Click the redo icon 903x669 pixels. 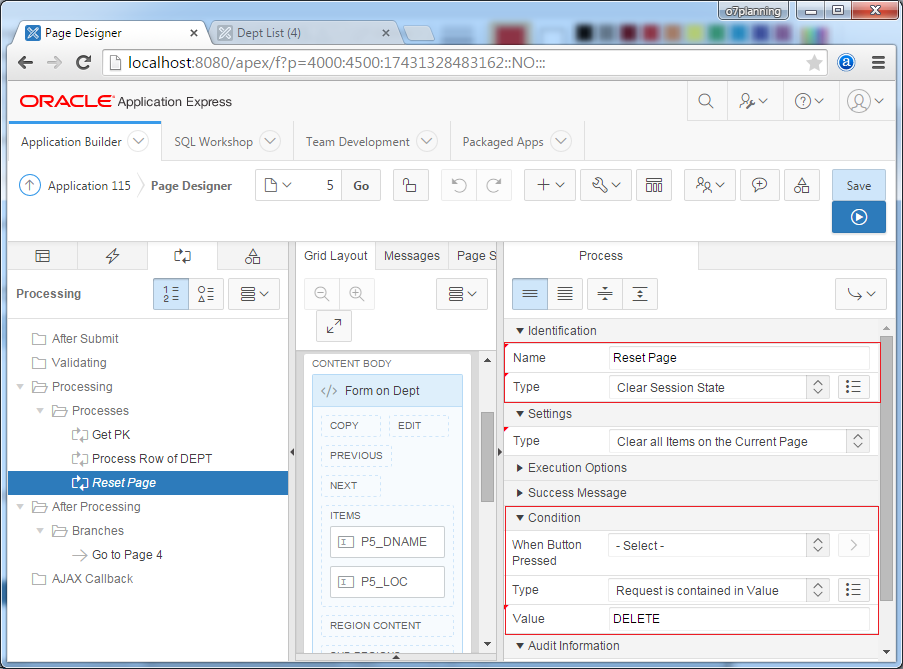[x=494, y=185]
